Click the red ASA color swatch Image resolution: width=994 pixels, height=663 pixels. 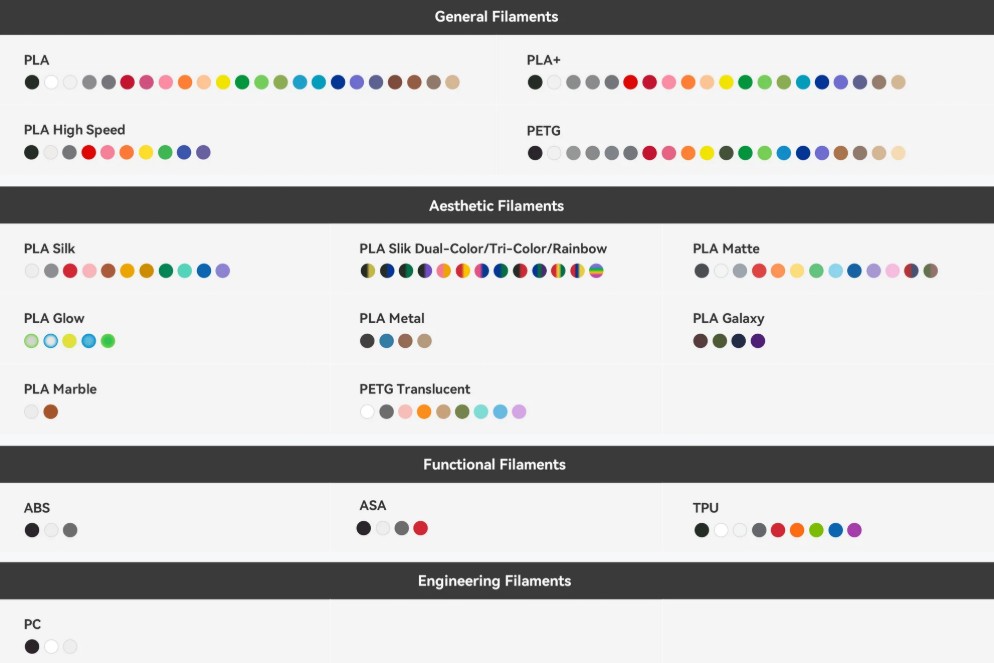click(x=420, y=528)
